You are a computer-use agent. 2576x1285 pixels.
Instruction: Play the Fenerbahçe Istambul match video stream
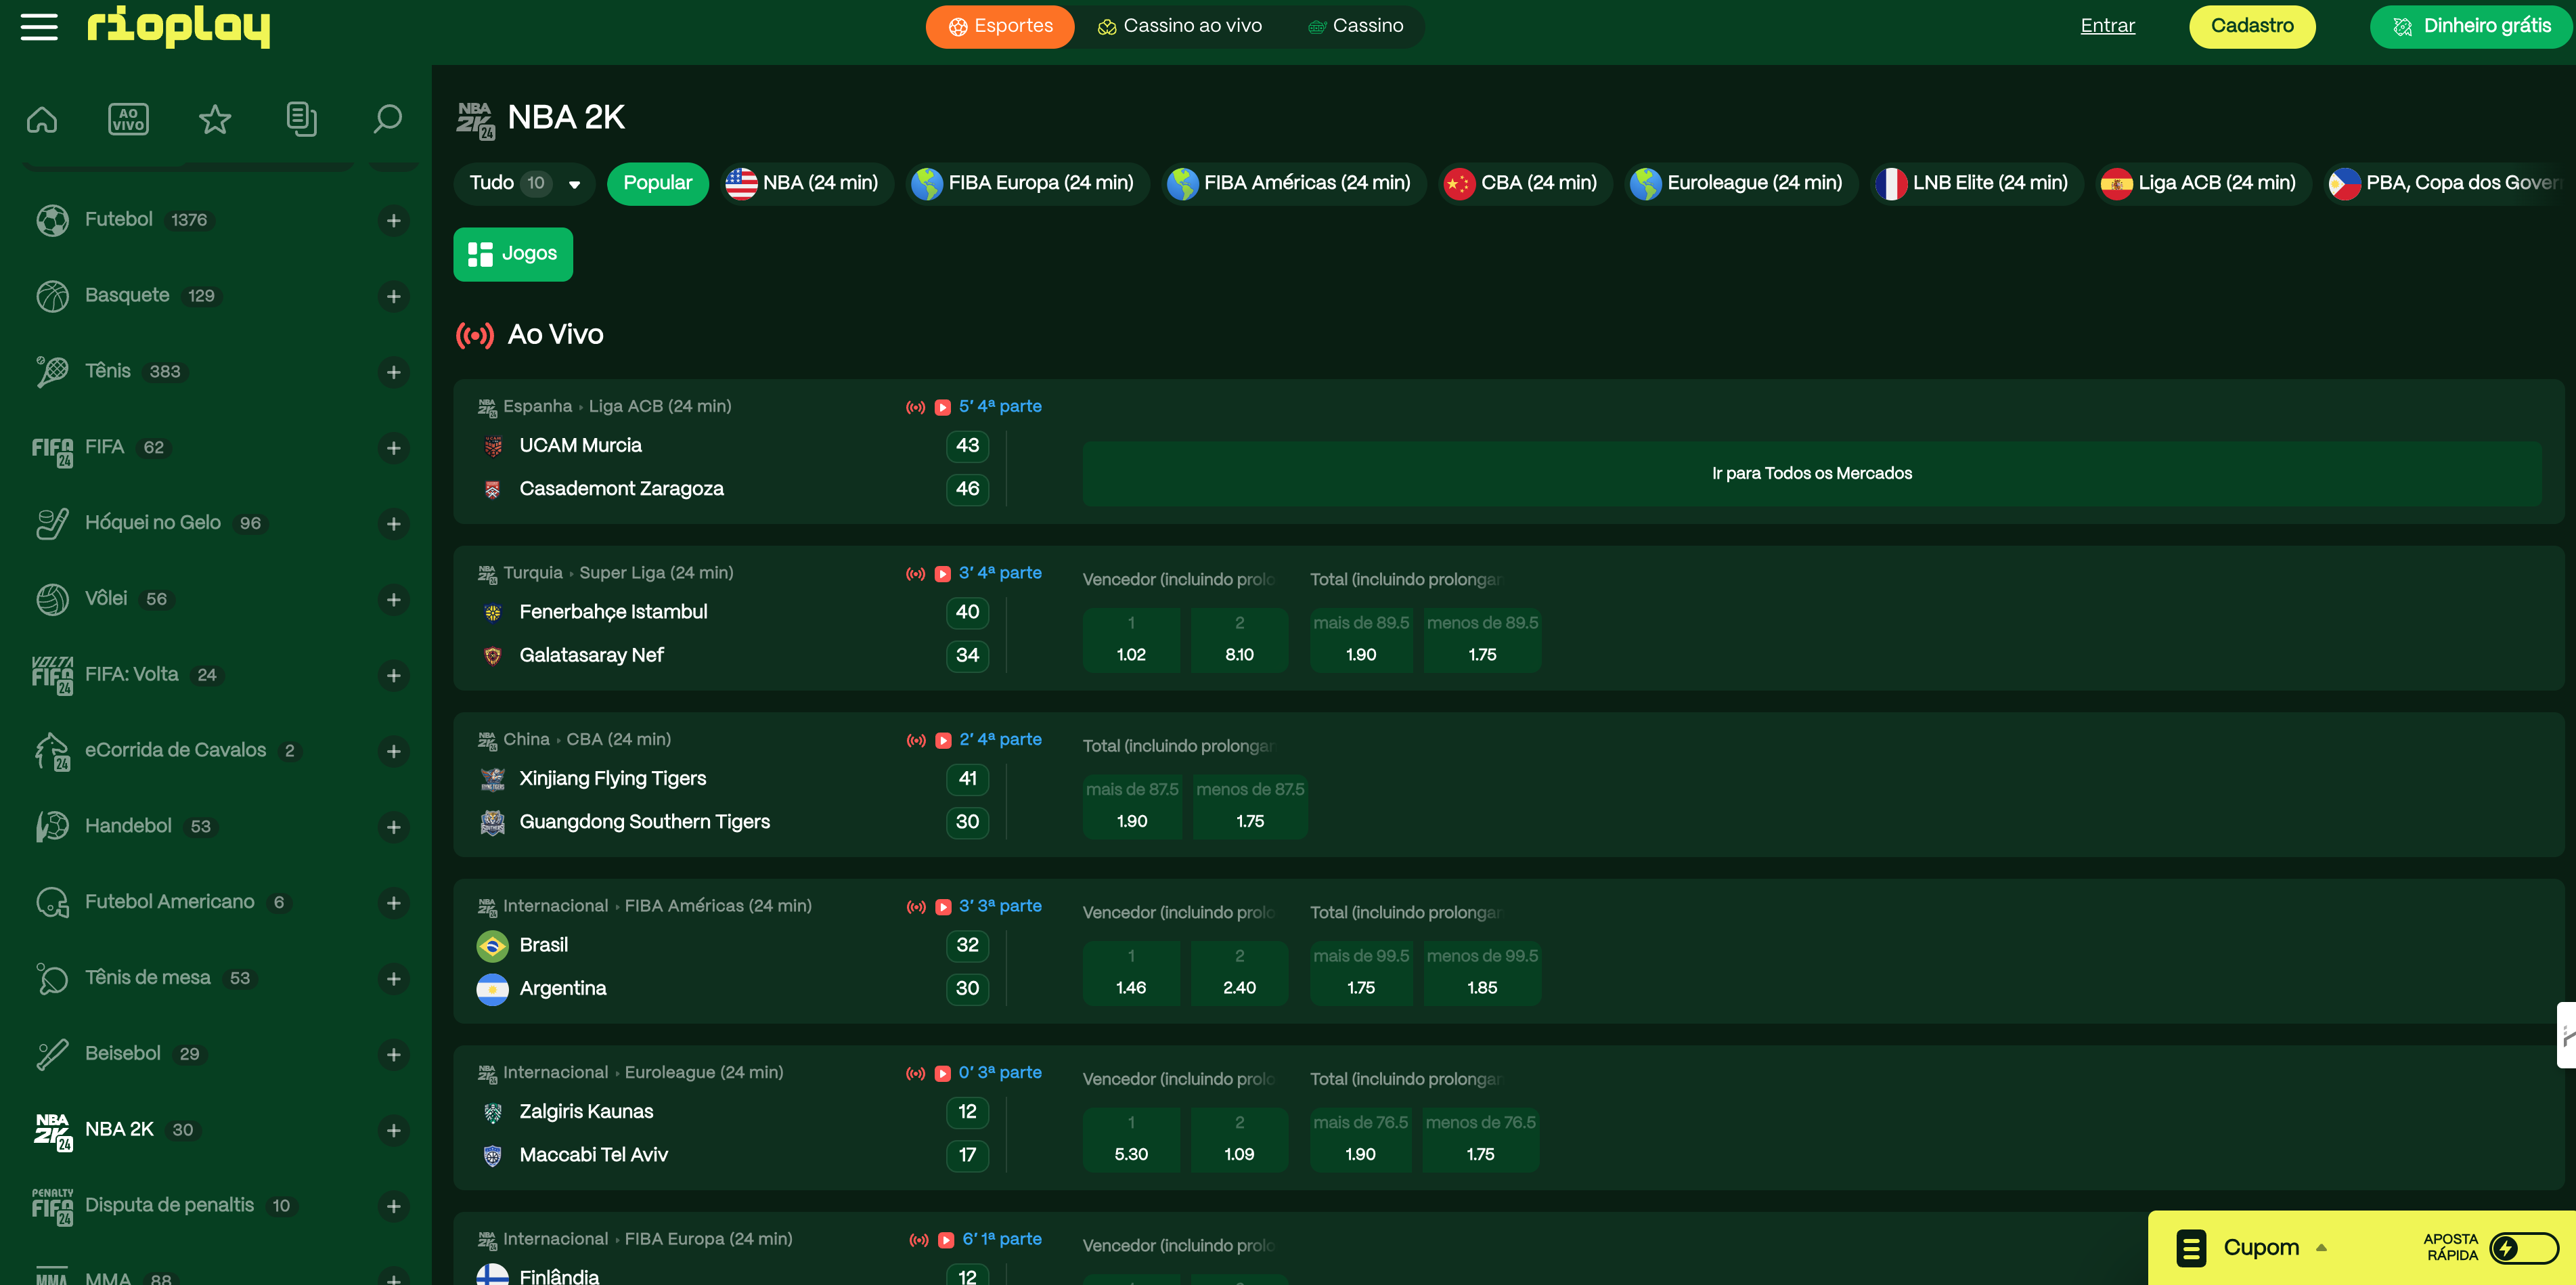coord(942,574)
